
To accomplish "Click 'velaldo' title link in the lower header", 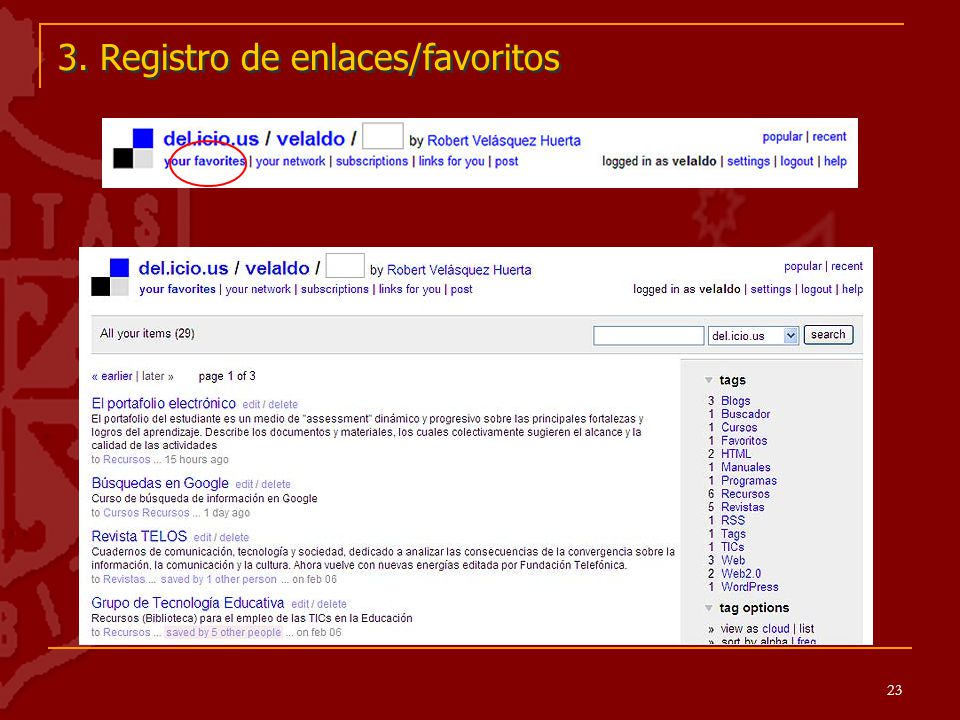I will pos(277,268).
